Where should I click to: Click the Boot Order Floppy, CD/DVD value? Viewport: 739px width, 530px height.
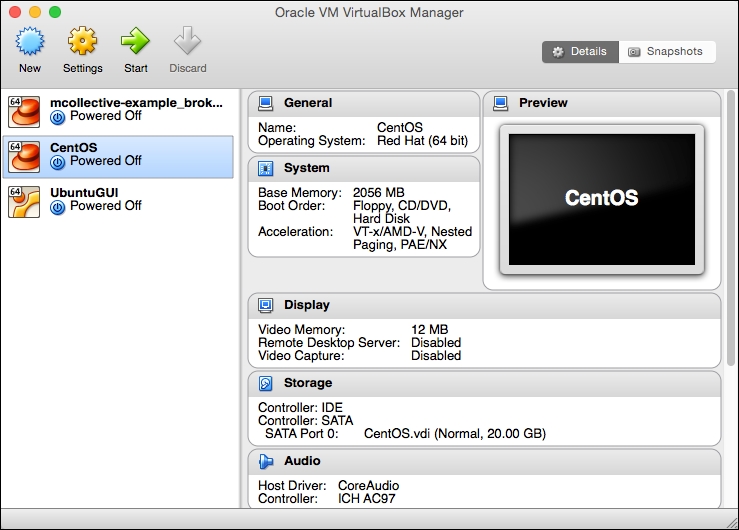[x=402, y=212]
